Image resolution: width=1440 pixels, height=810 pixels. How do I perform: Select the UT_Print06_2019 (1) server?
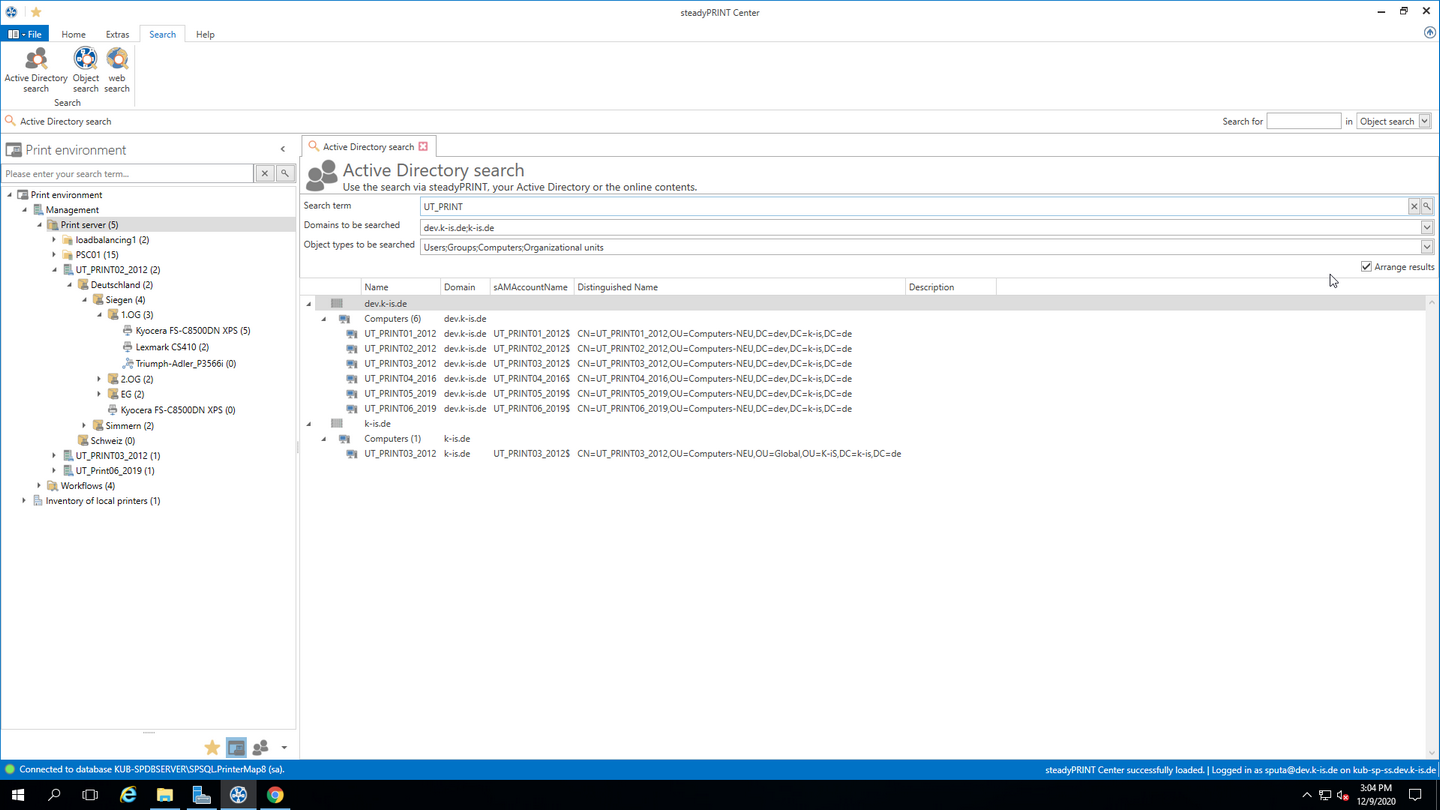[x=114, y=471]
